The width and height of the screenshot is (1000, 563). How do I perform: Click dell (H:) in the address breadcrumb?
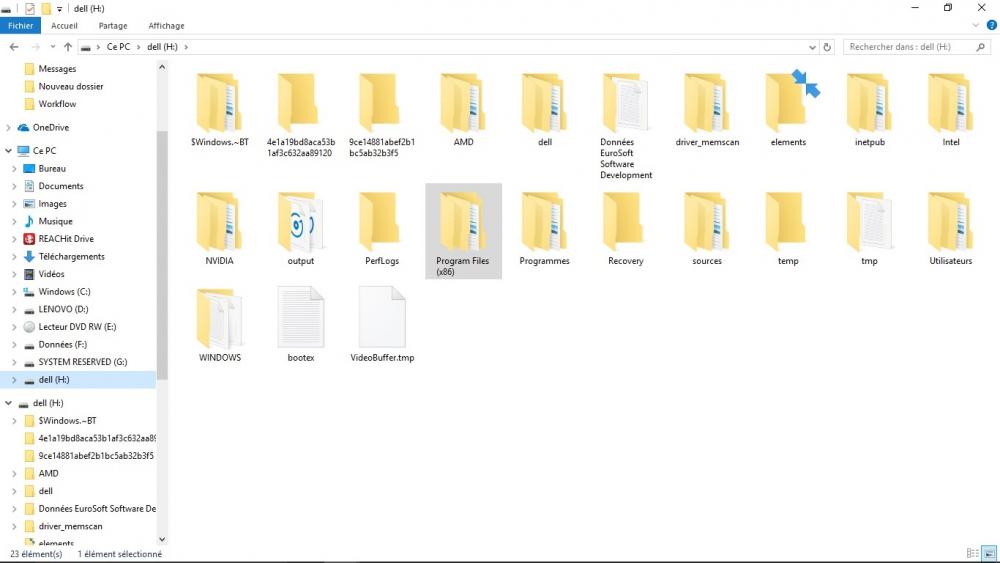pyautogui.click(x=162, y=47)
